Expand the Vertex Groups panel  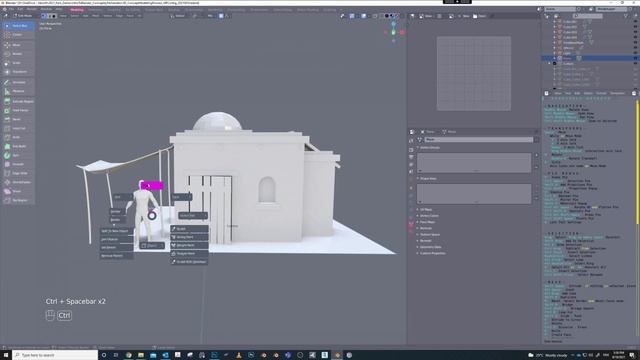(x=429, y=147)
